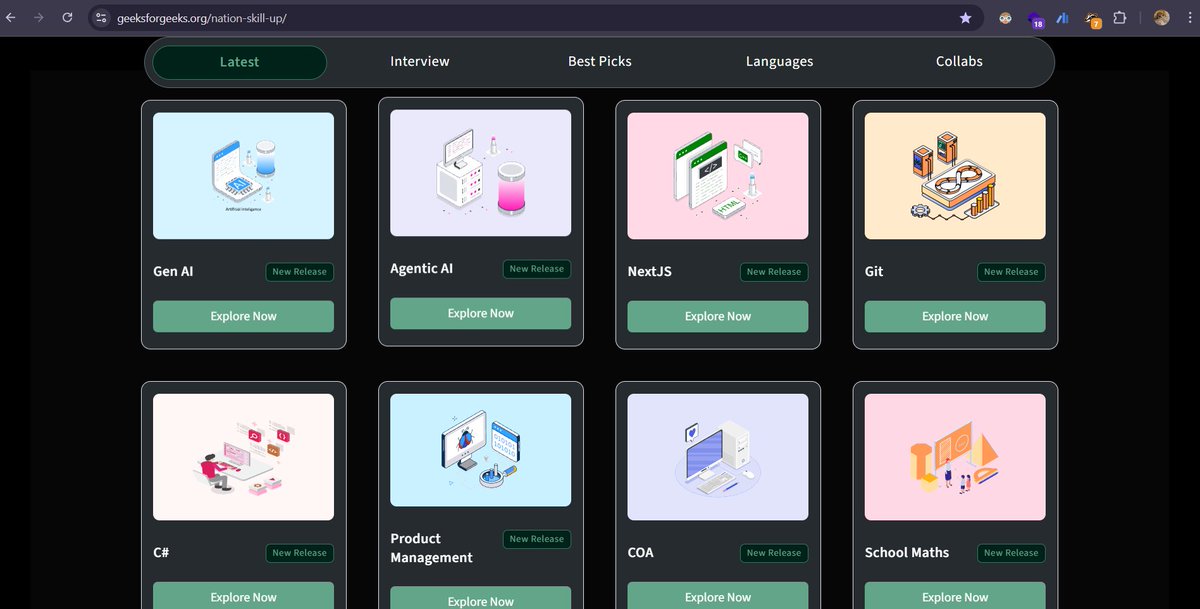This screenshot has height=609, width=1200.
Task: Open the orange face extension icon
Action: tap(1005, 18)
